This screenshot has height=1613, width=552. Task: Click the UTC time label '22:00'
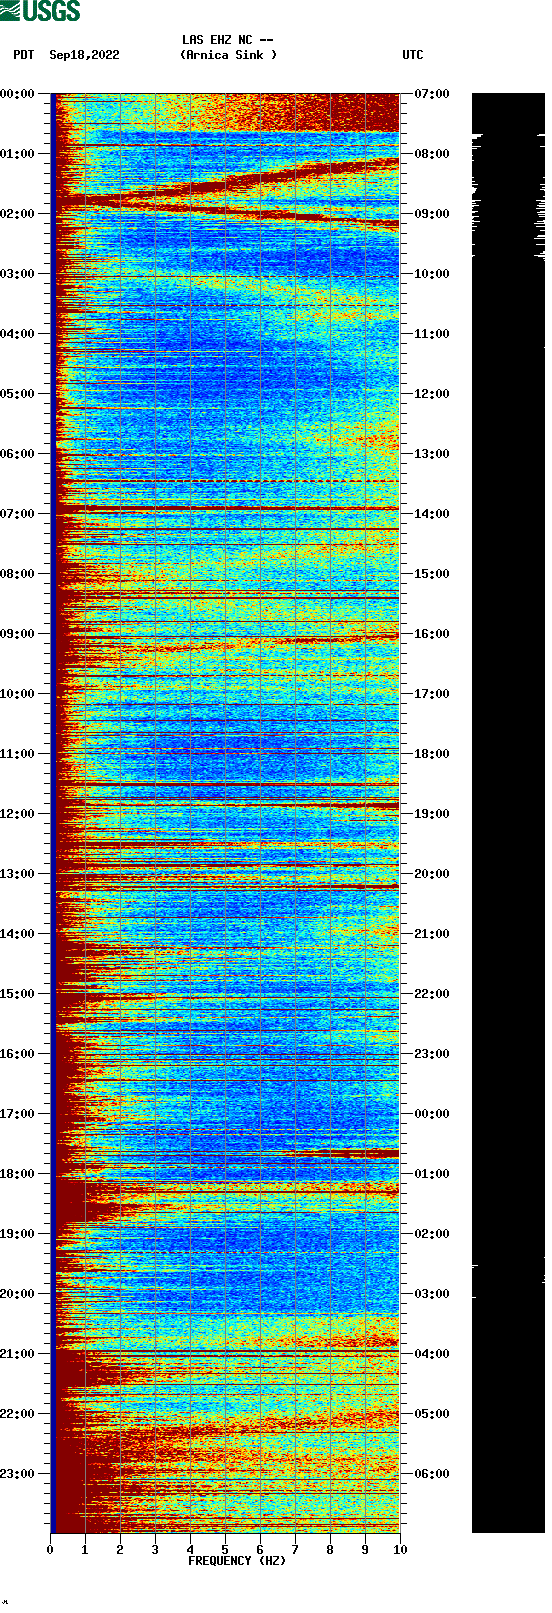point(432,994)
